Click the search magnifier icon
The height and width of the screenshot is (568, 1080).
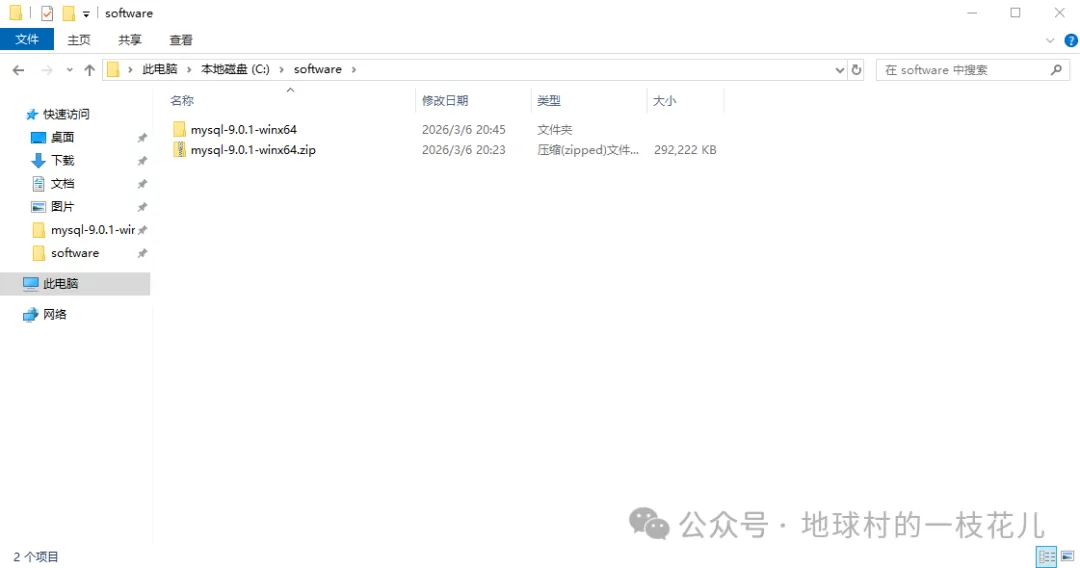click(1057, 70)
